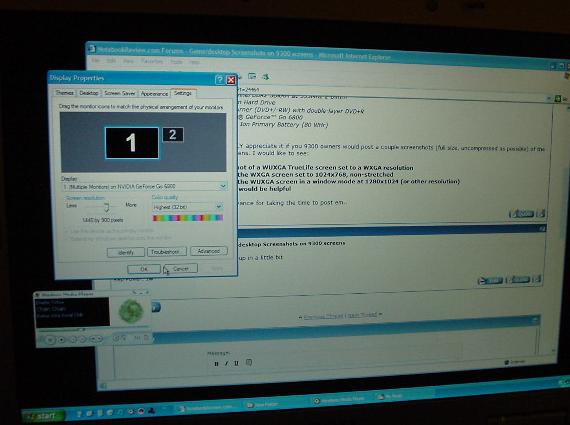Click the Underline formatting icon in reply editor
The width and height of the screenshot is (570, 425).
pyautogui.click(x=236, y=363)
